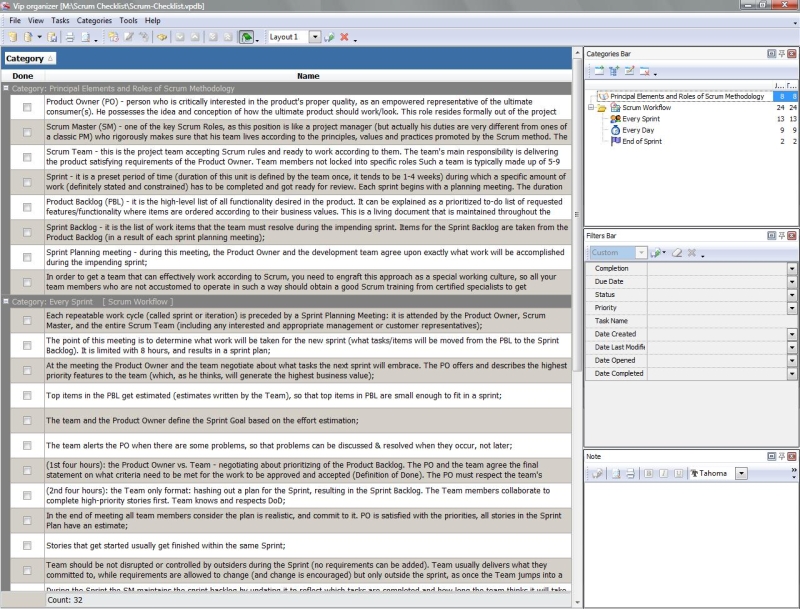The image size is (800, 609).
Task: Mark the 'Stories that get started' task done
Action: pyautogui.click(x=27, y=546)
